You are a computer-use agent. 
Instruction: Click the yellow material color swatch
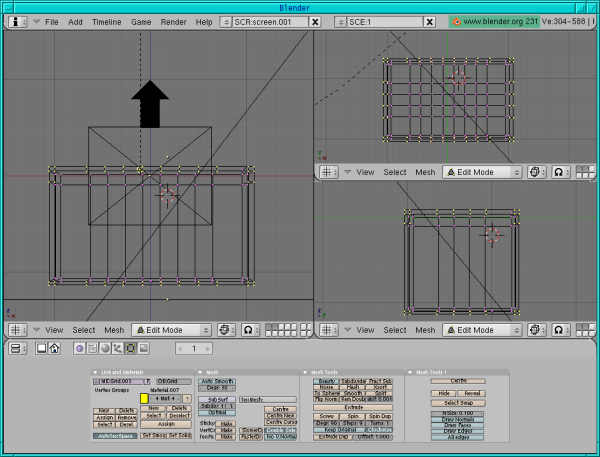tap(144, 398)
